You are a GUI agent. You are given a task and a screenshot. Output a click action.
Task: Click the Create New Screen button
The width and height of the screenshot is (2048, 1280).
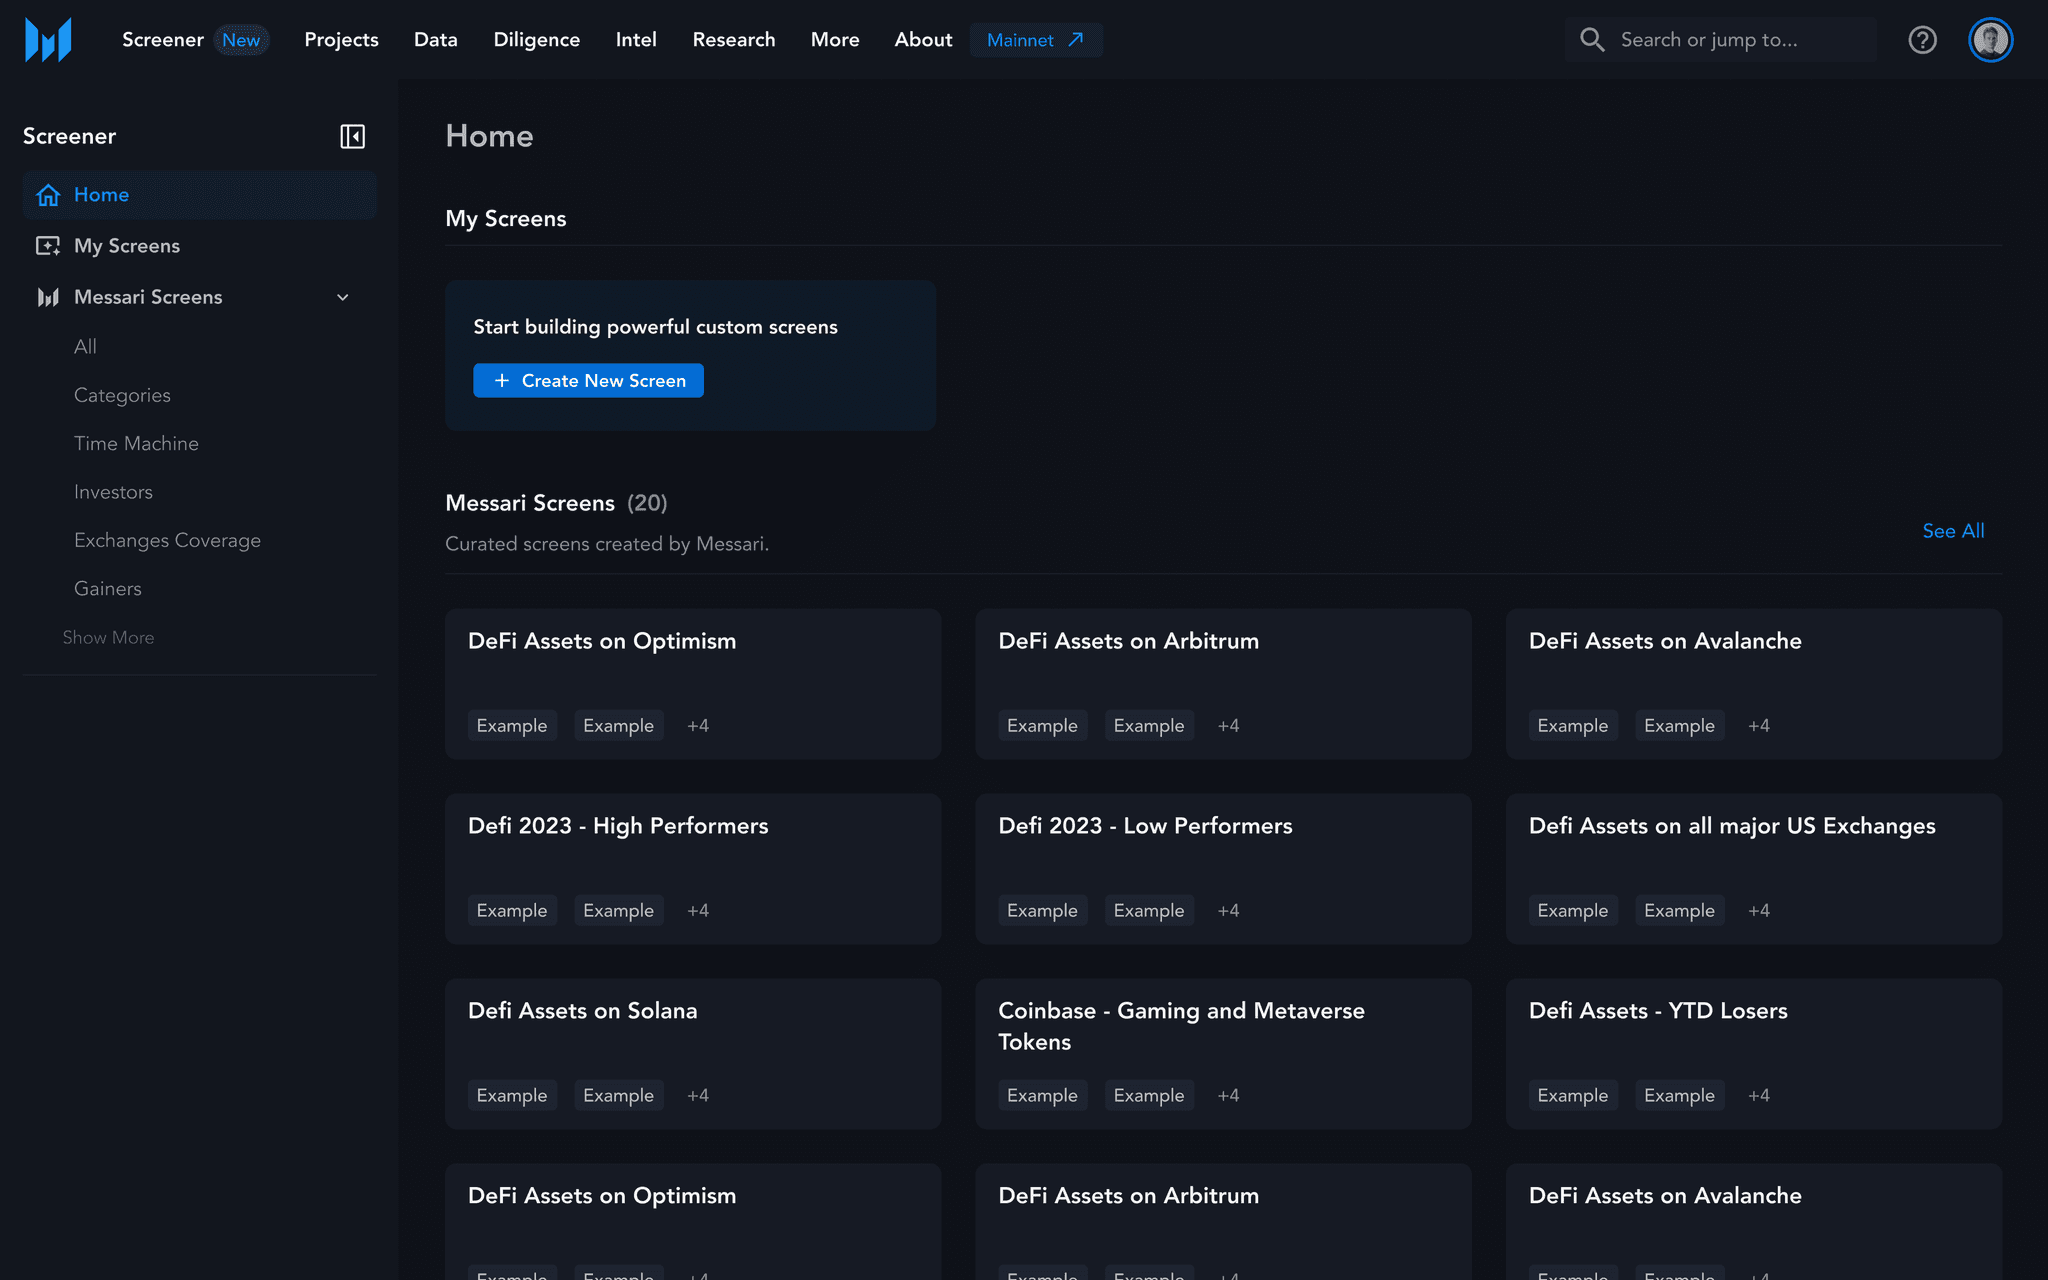coord(588,381)
